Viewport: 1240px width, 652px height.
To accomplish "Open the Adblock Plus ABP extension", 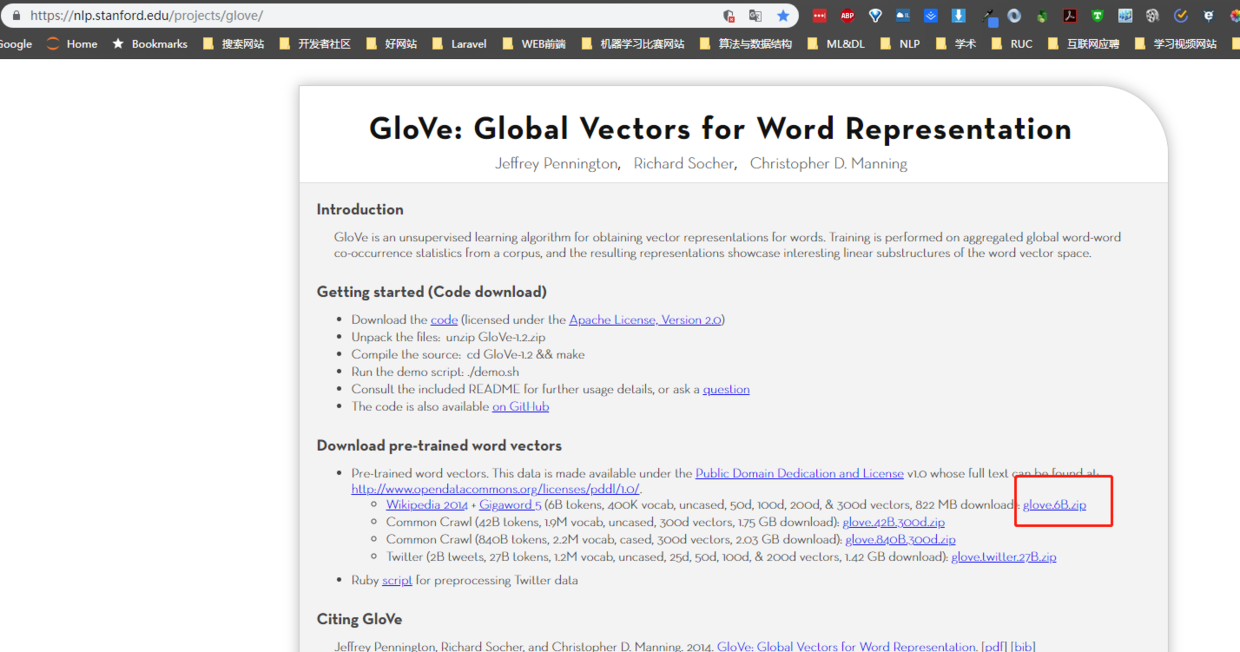I will pyautogui.click(x=847, y=16).
